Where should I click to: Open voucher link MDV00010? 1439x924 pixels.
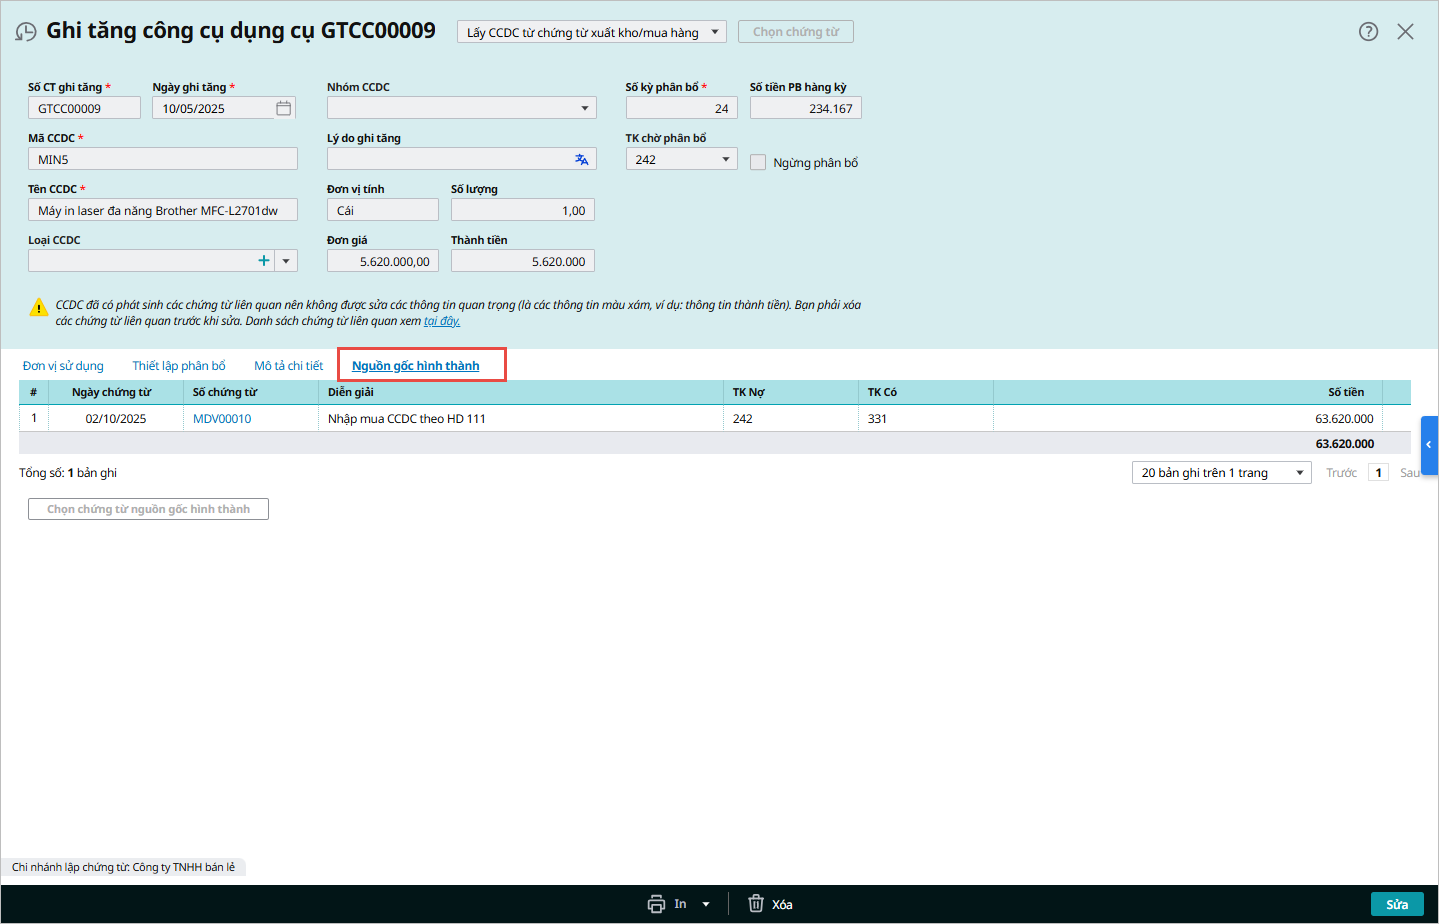tap(222, 419)
